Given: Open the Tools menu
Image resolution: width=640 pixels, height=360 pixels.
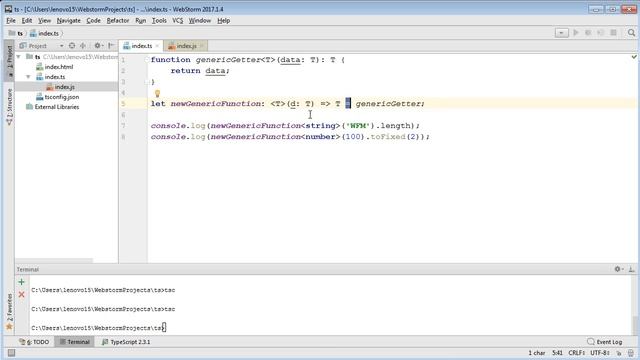Looking at the screenshot, I should point(159,20).
